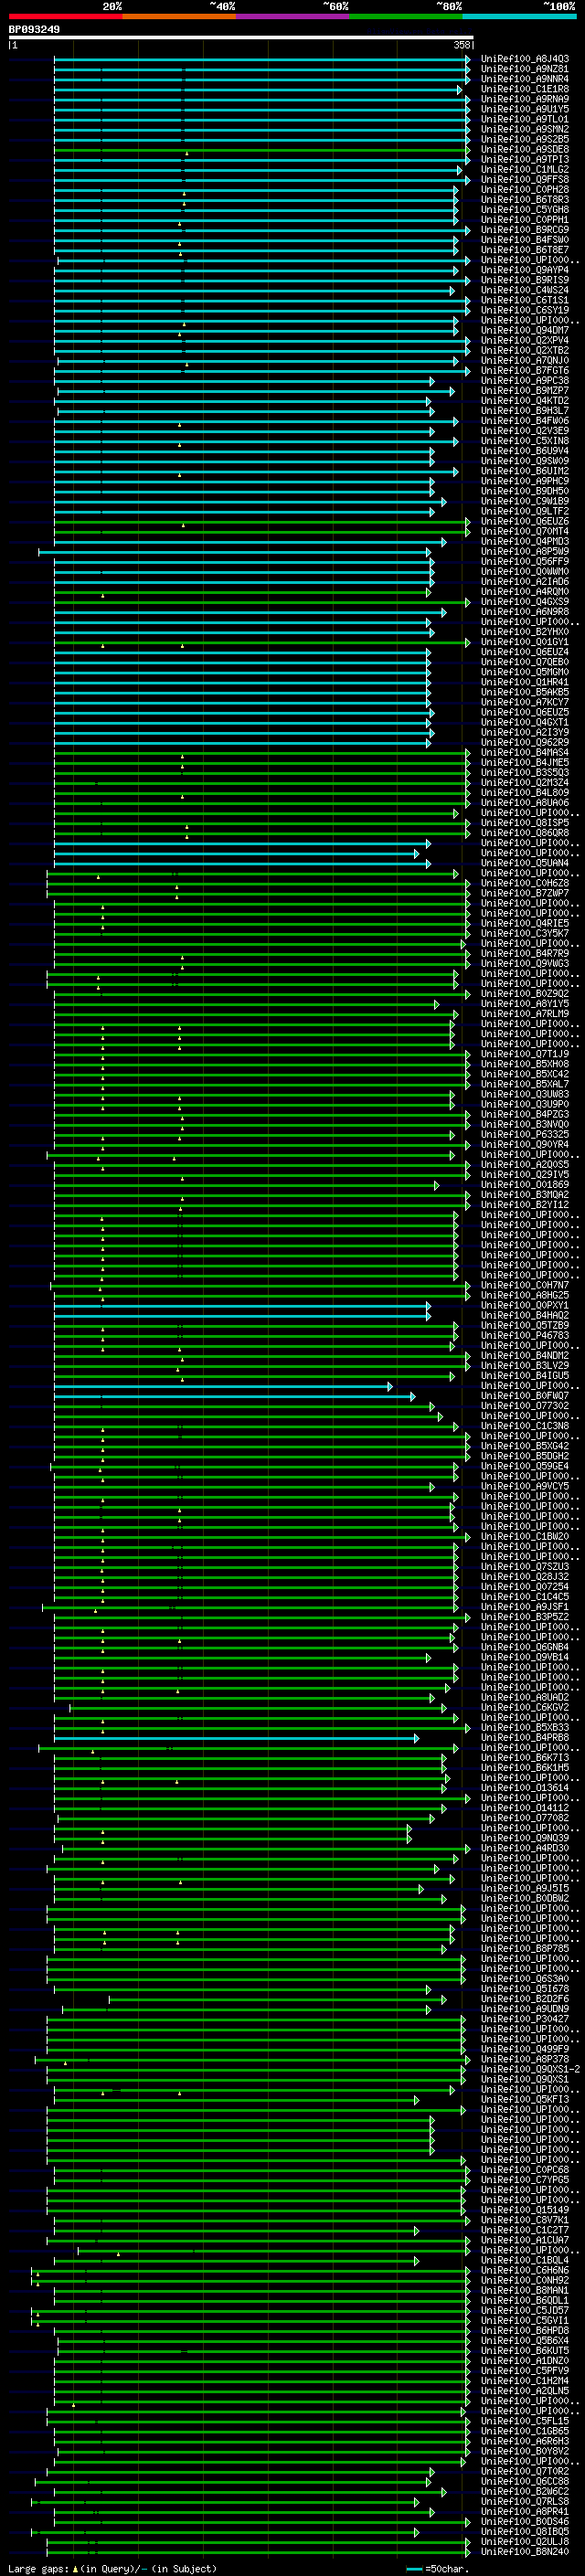The height and width of the screenshot is (2576, 585).
Task: Click UniRef100_A4RQM0 hit
Action: coord(525,591)
